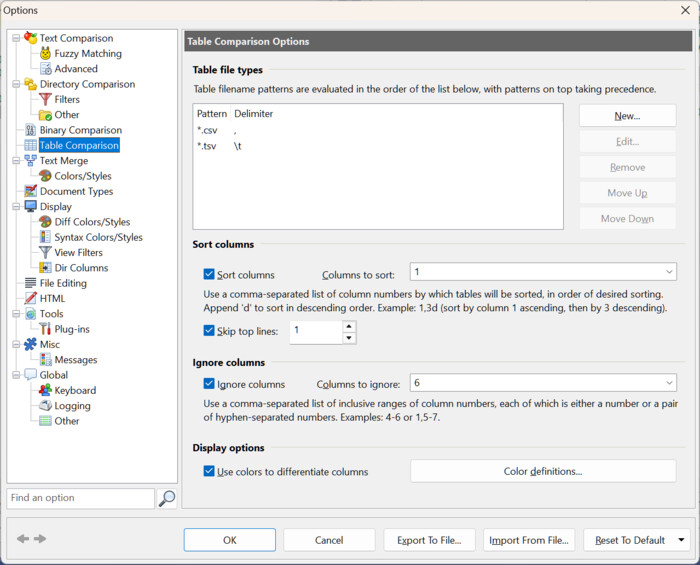700x565 pixels.
Task: Select Other label under Global
Action: (67, 421)
